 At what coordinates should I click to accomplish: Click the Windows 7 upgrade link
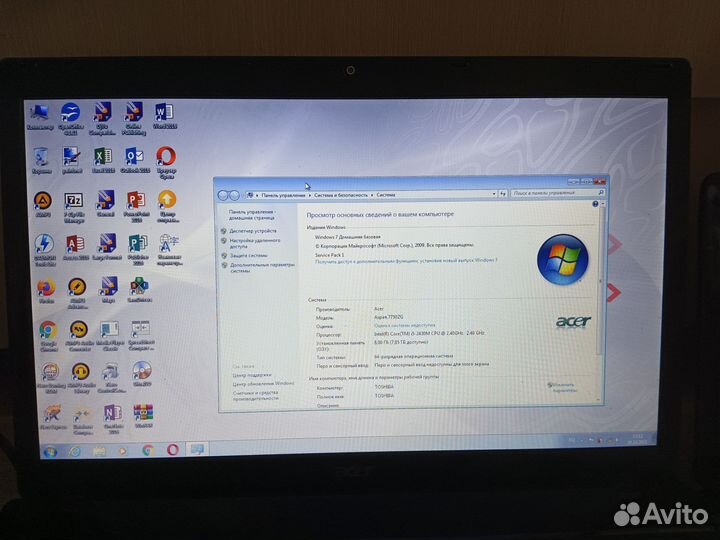(406, 261)
